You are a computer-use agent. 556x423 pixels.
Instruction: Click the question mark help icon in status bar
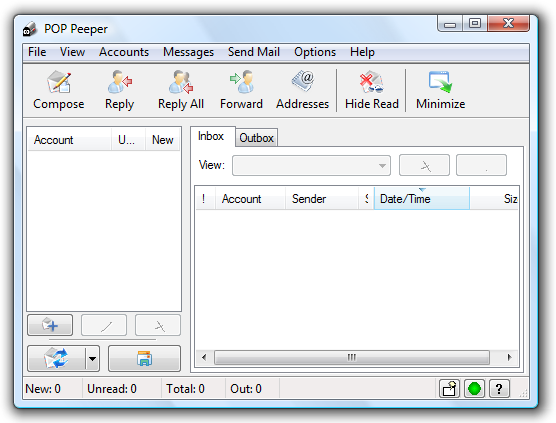click(499, 389)
